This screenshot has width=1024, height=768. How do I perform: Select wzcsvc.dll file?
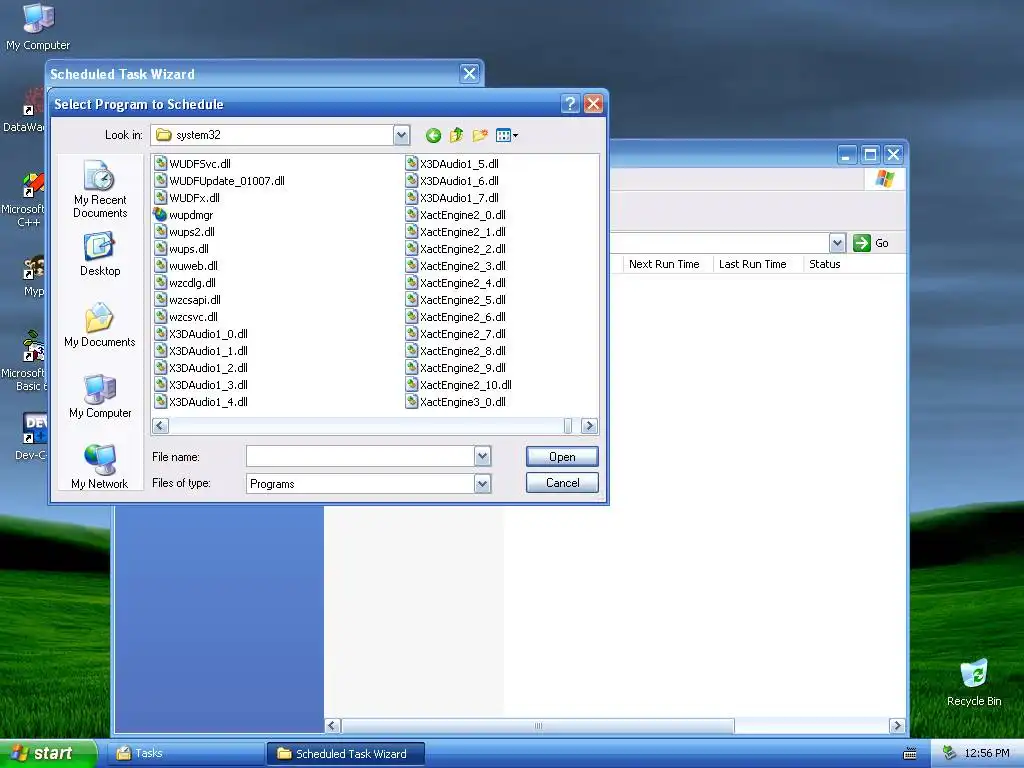tap(186, 317)
